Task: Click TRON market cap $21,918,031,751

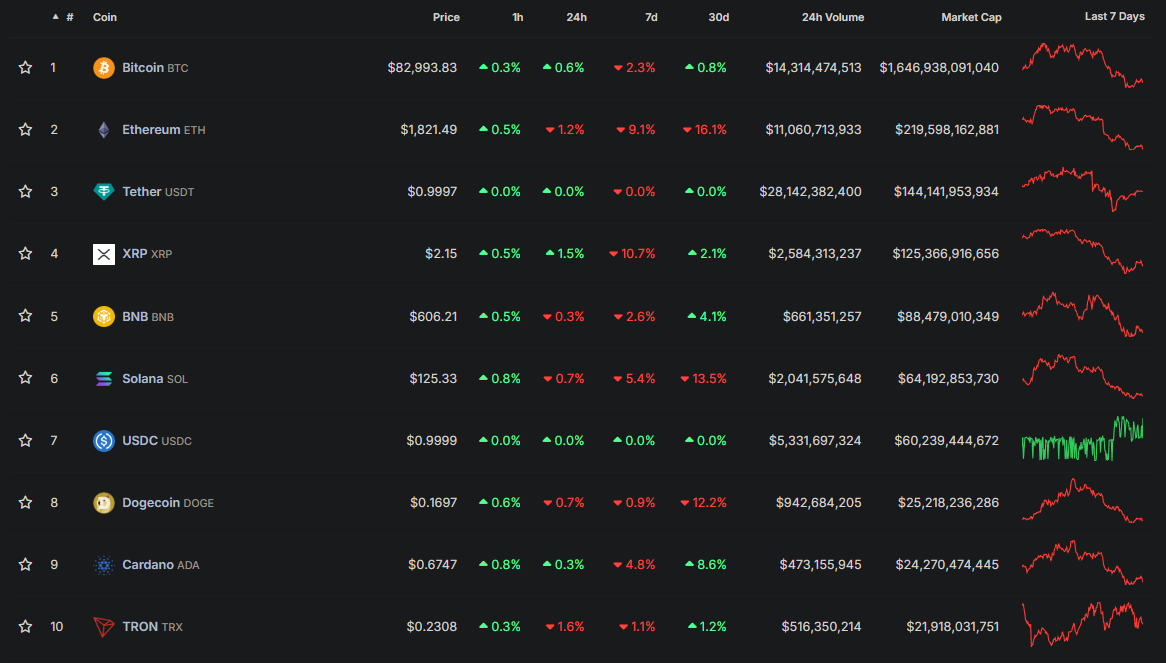Action: pyautogui.click(x=953, y=627)
